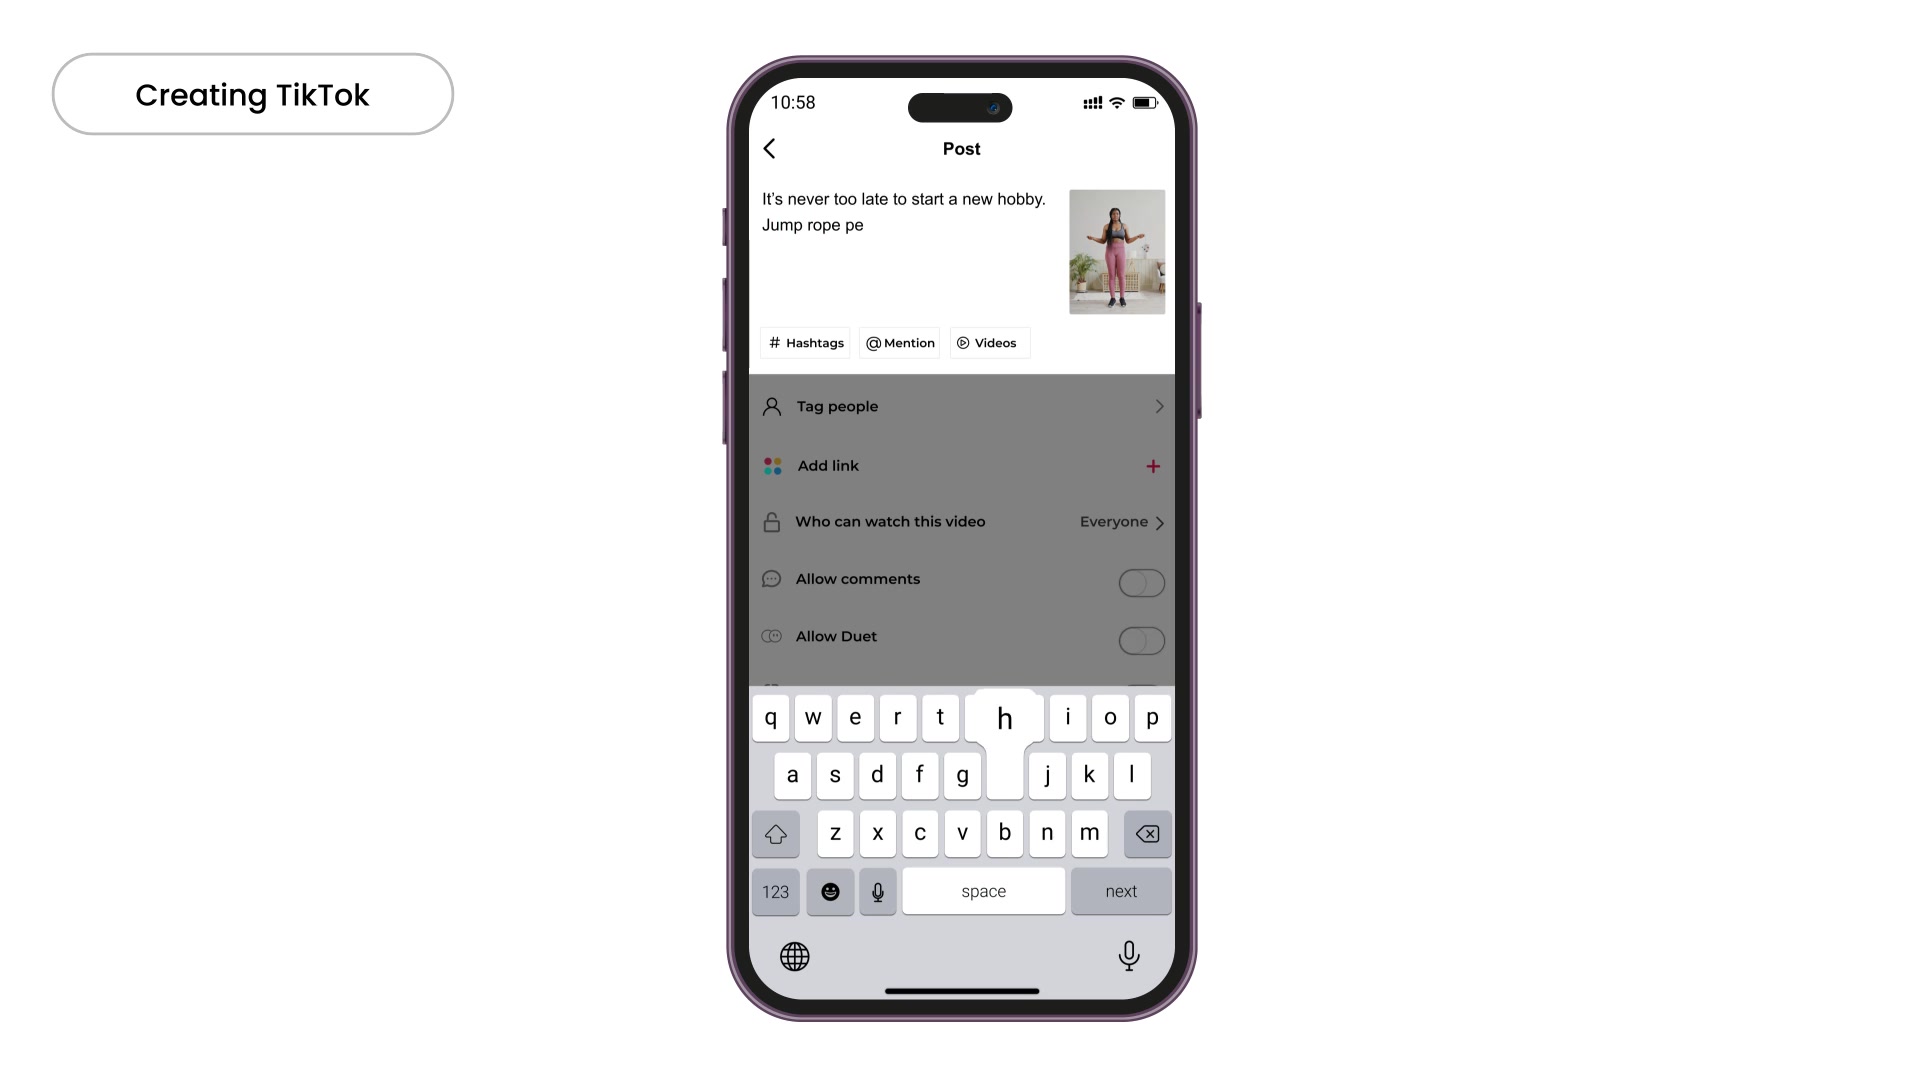Tap the Add link plus button

pyautogui.click(x=1154, y=465)
